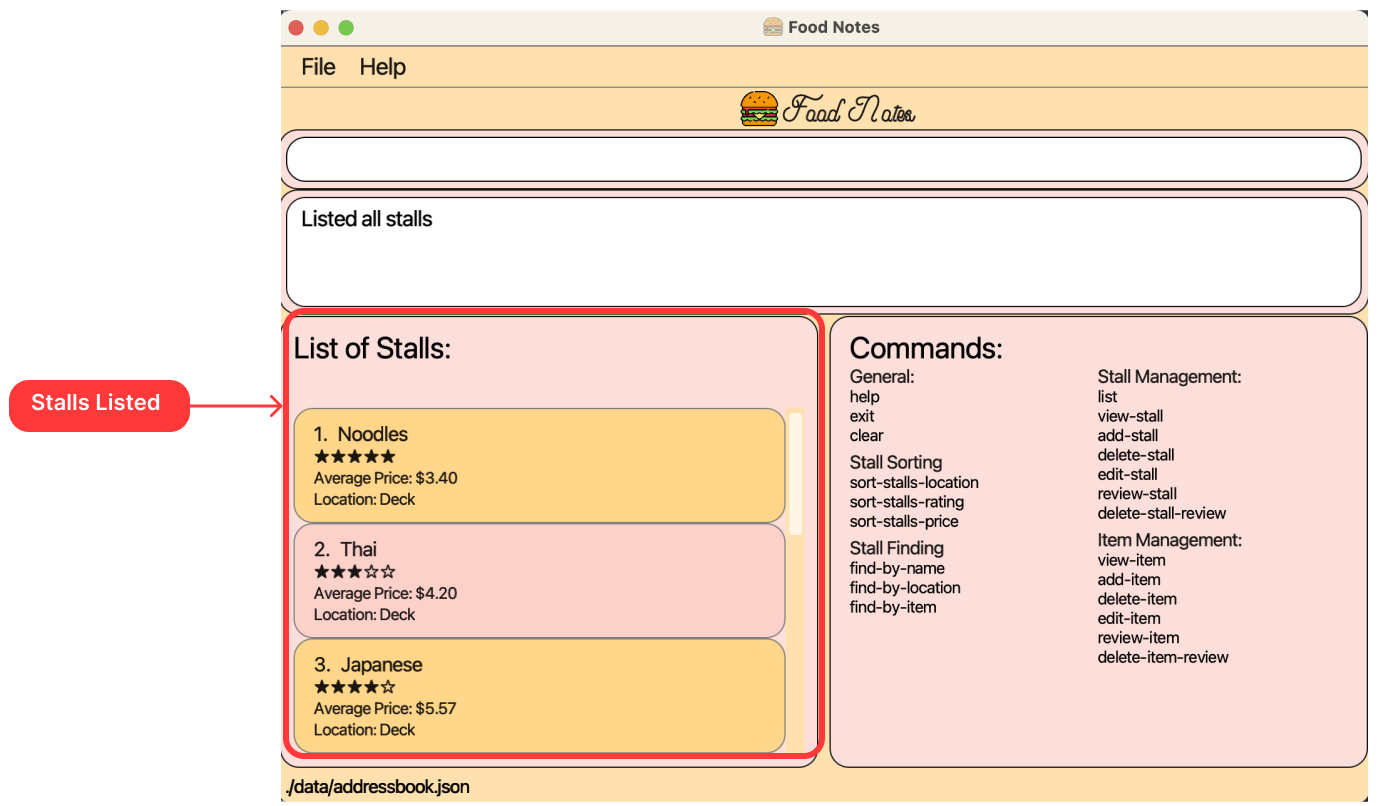Click the 'Commands:' heading

926,348
